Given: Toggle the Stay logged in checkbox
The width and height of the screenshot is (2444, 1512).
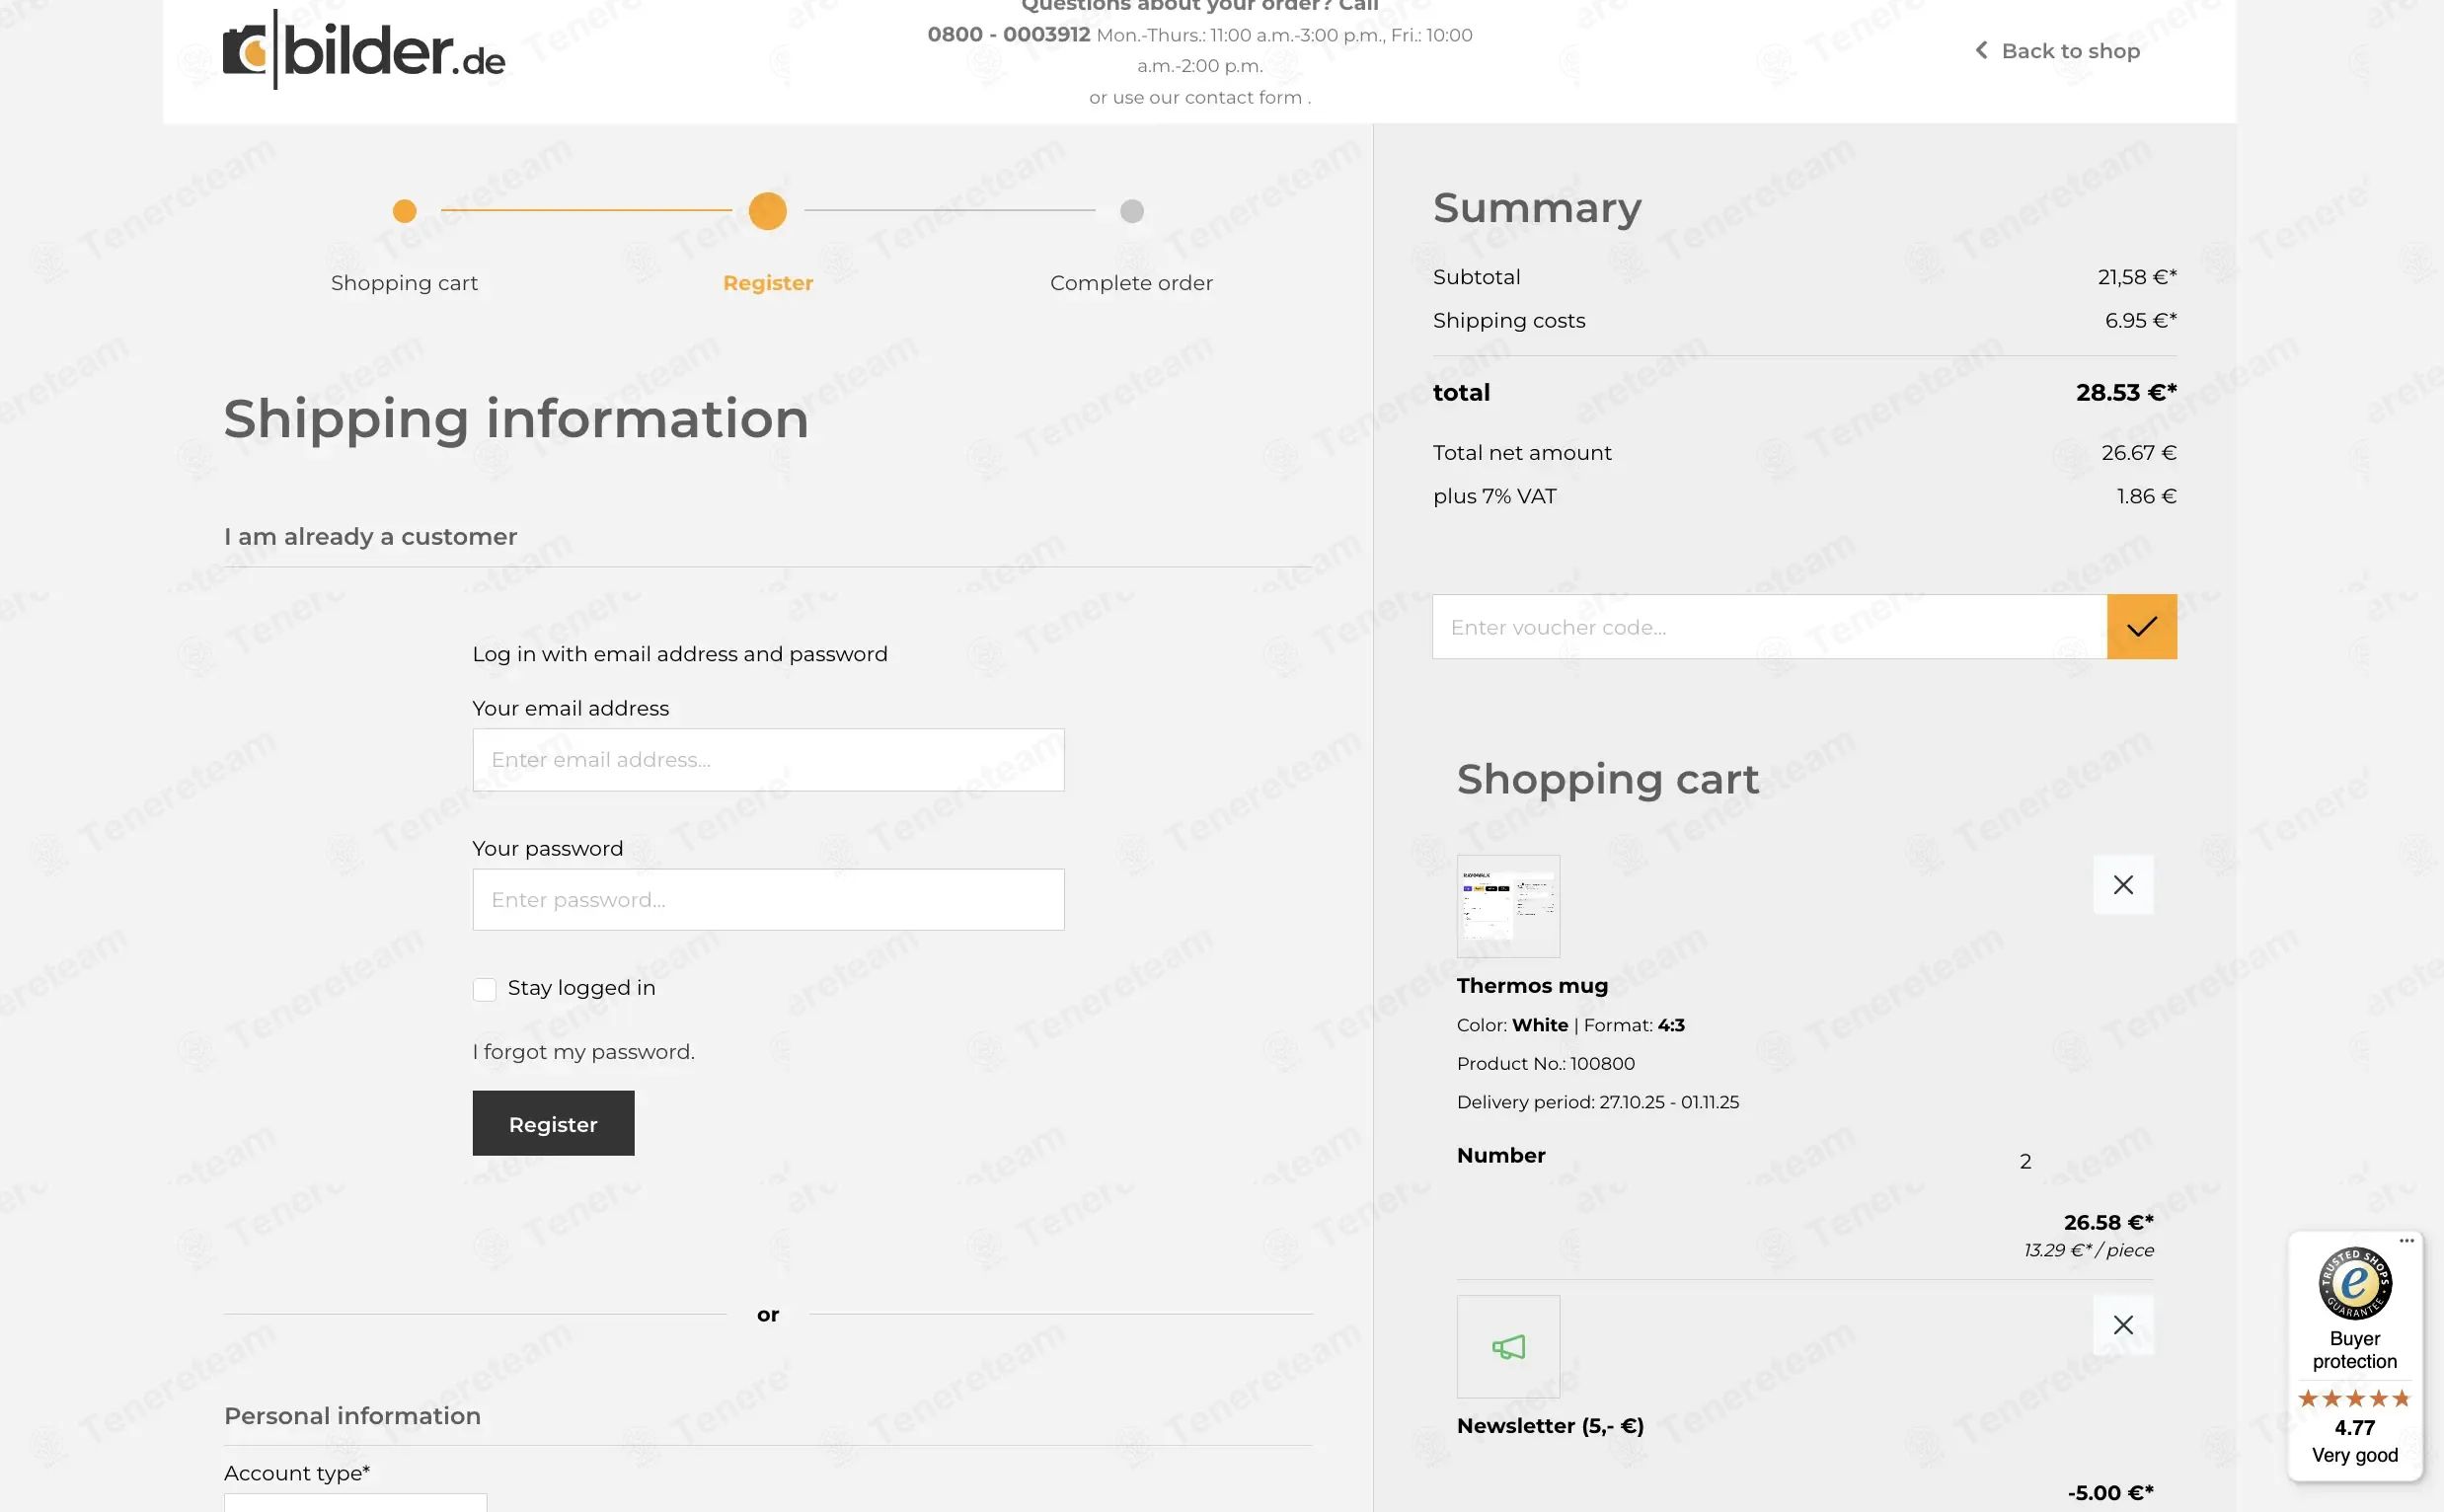Looking at the screenshot, I should tap(484, 989).
